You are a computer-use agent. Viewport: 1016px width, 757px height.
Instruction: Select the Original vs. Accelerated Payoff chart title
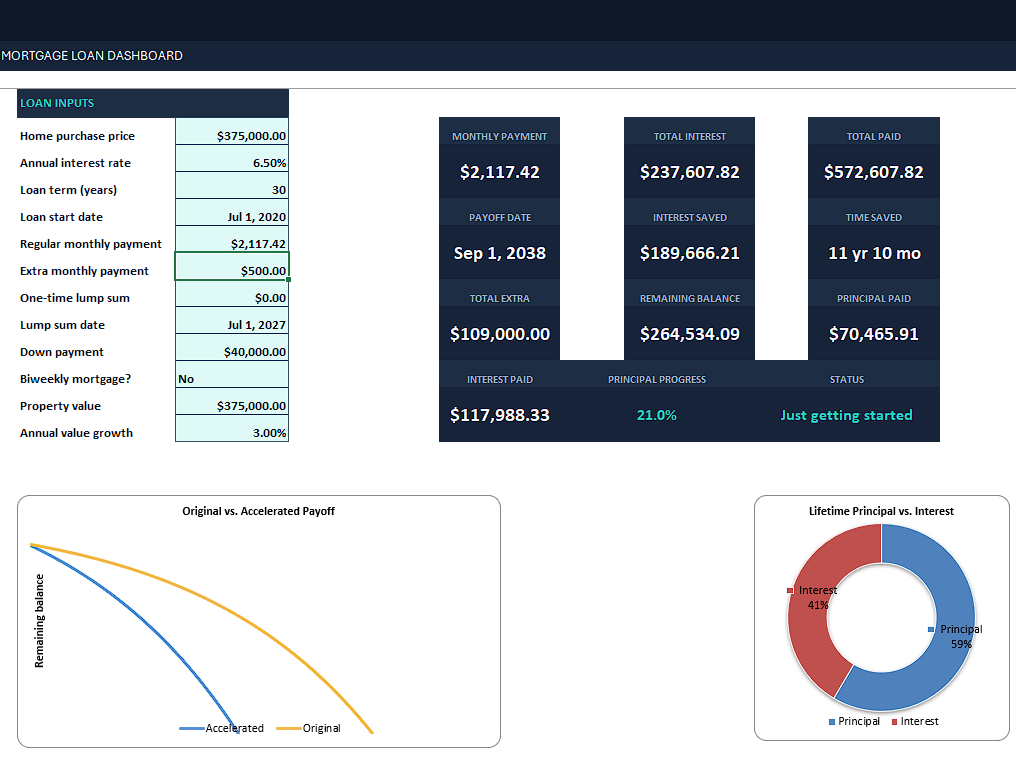pyautogui.click(x=259, y=511)
